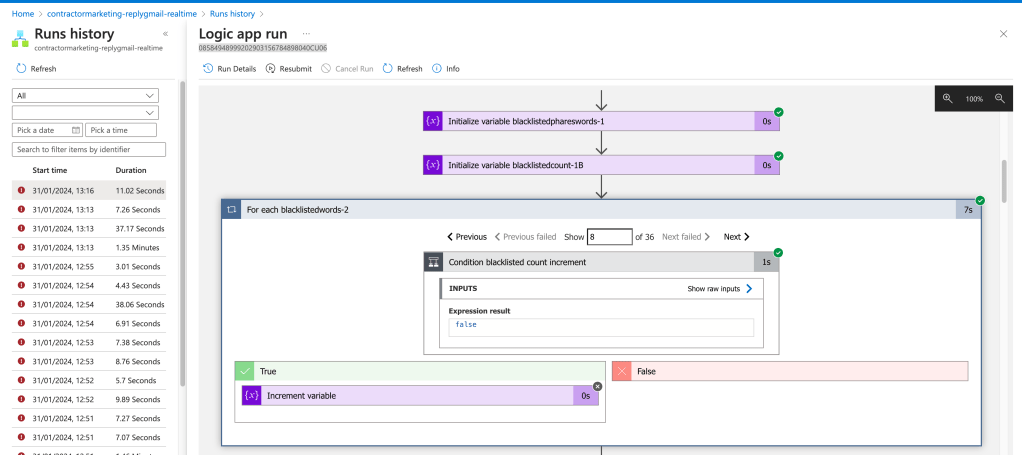Screen dimensions: 1022x455
Task: Click the variable icon on blacklistedphareswords-1
Action: point(433,121)
